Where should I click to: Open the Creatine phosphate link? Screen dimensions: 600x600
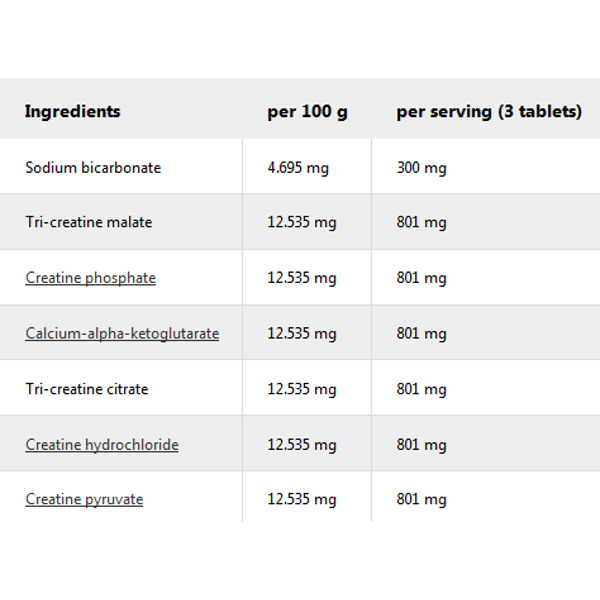coord(90,278)
